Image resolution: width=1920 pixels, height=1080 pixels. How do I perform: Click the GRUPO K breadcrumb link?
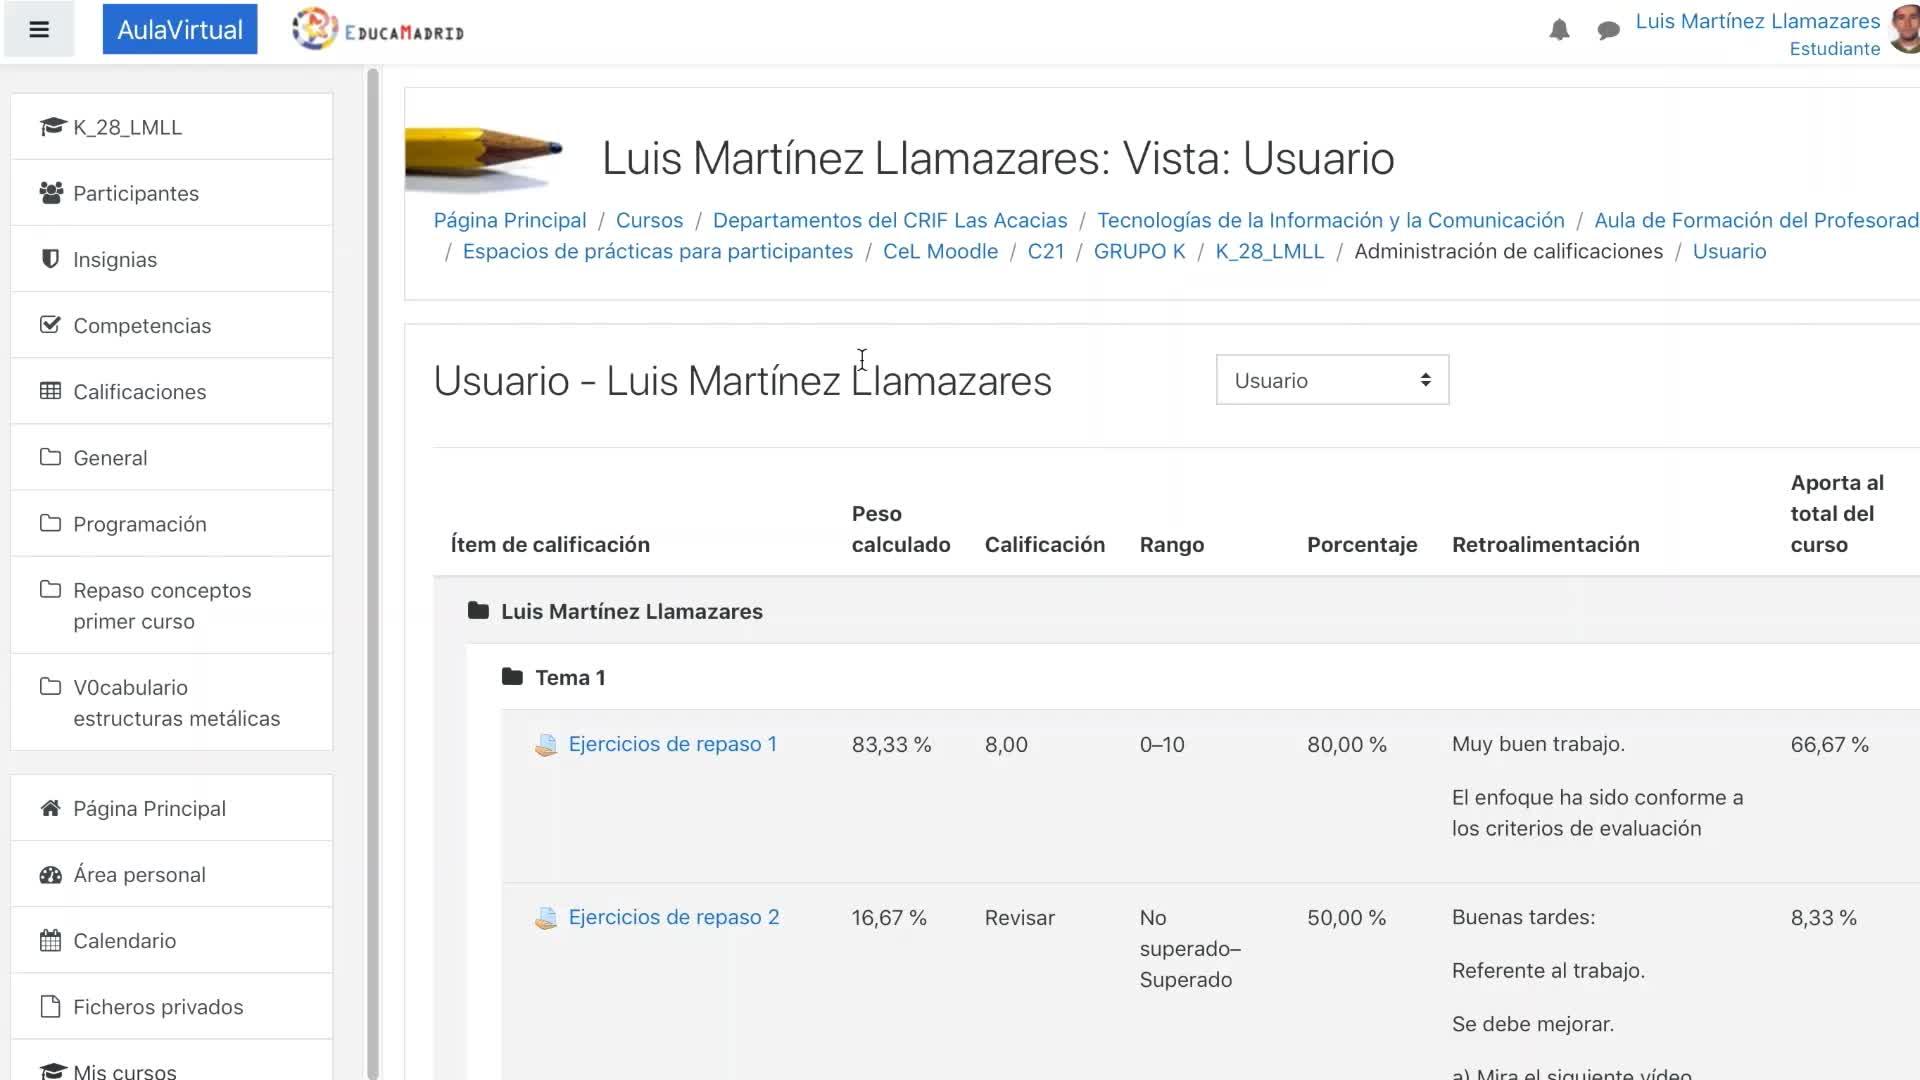click(1139, 251)
